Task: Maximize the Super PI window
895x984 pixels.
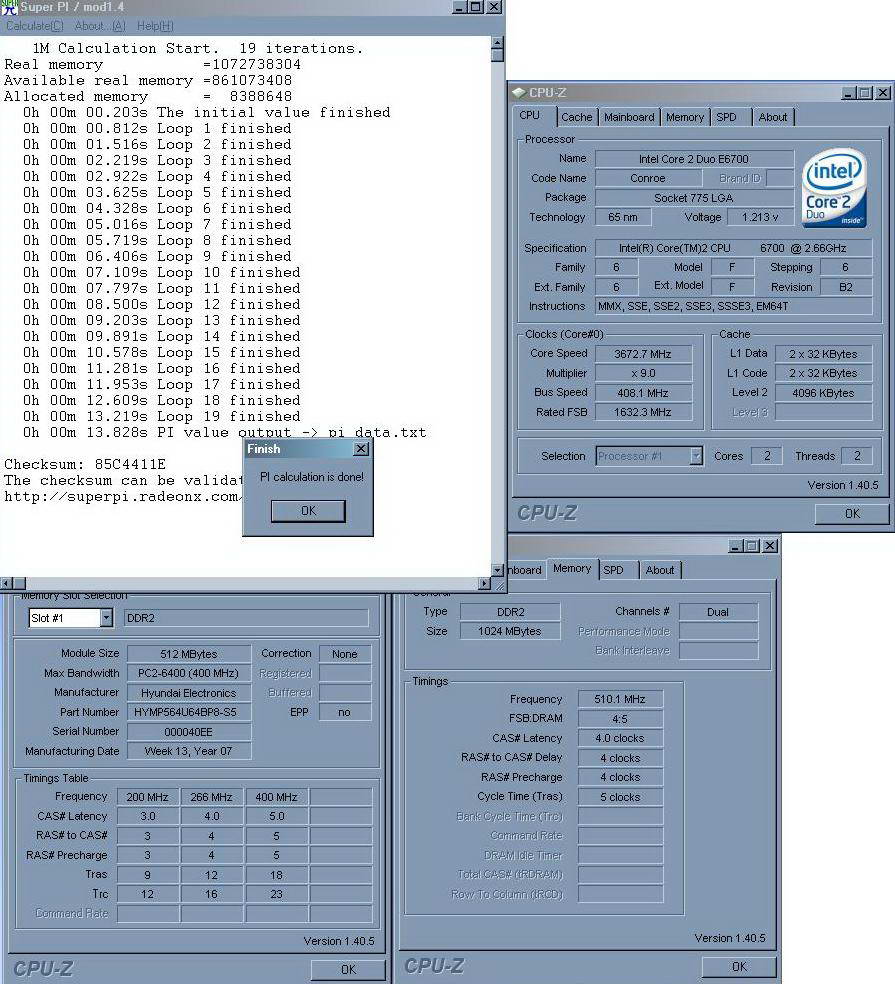Action: coord(477,7)
